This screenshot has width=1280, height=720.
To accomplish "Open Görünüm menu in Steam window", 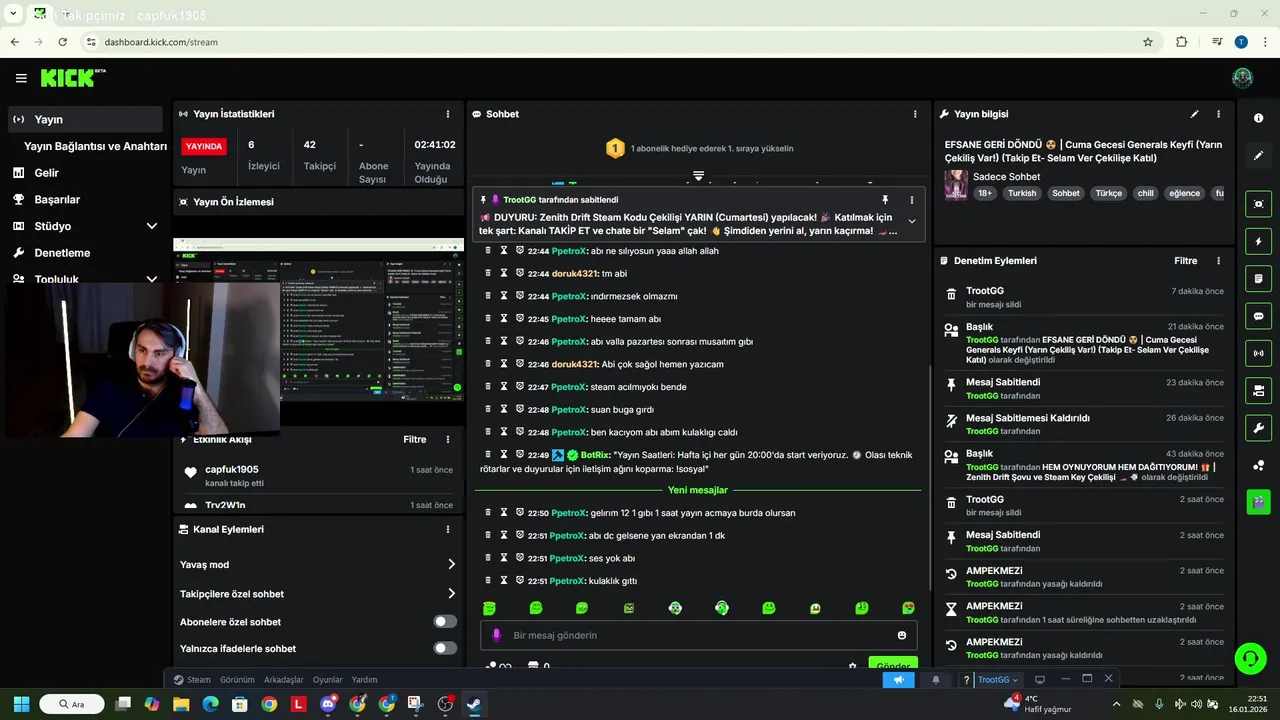I will point(237,680).
